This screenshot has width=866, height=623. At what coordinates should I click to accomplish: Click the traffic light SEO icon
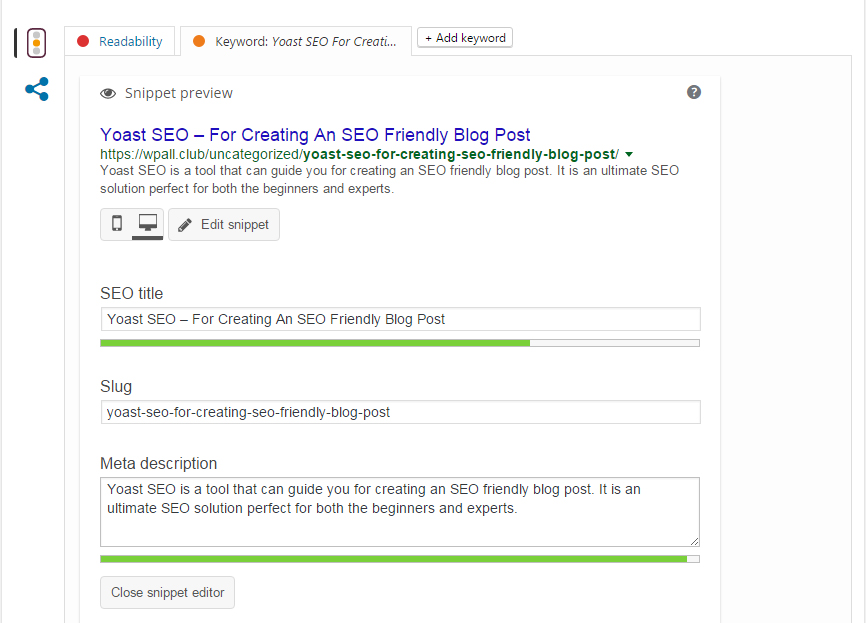(37, 43)
